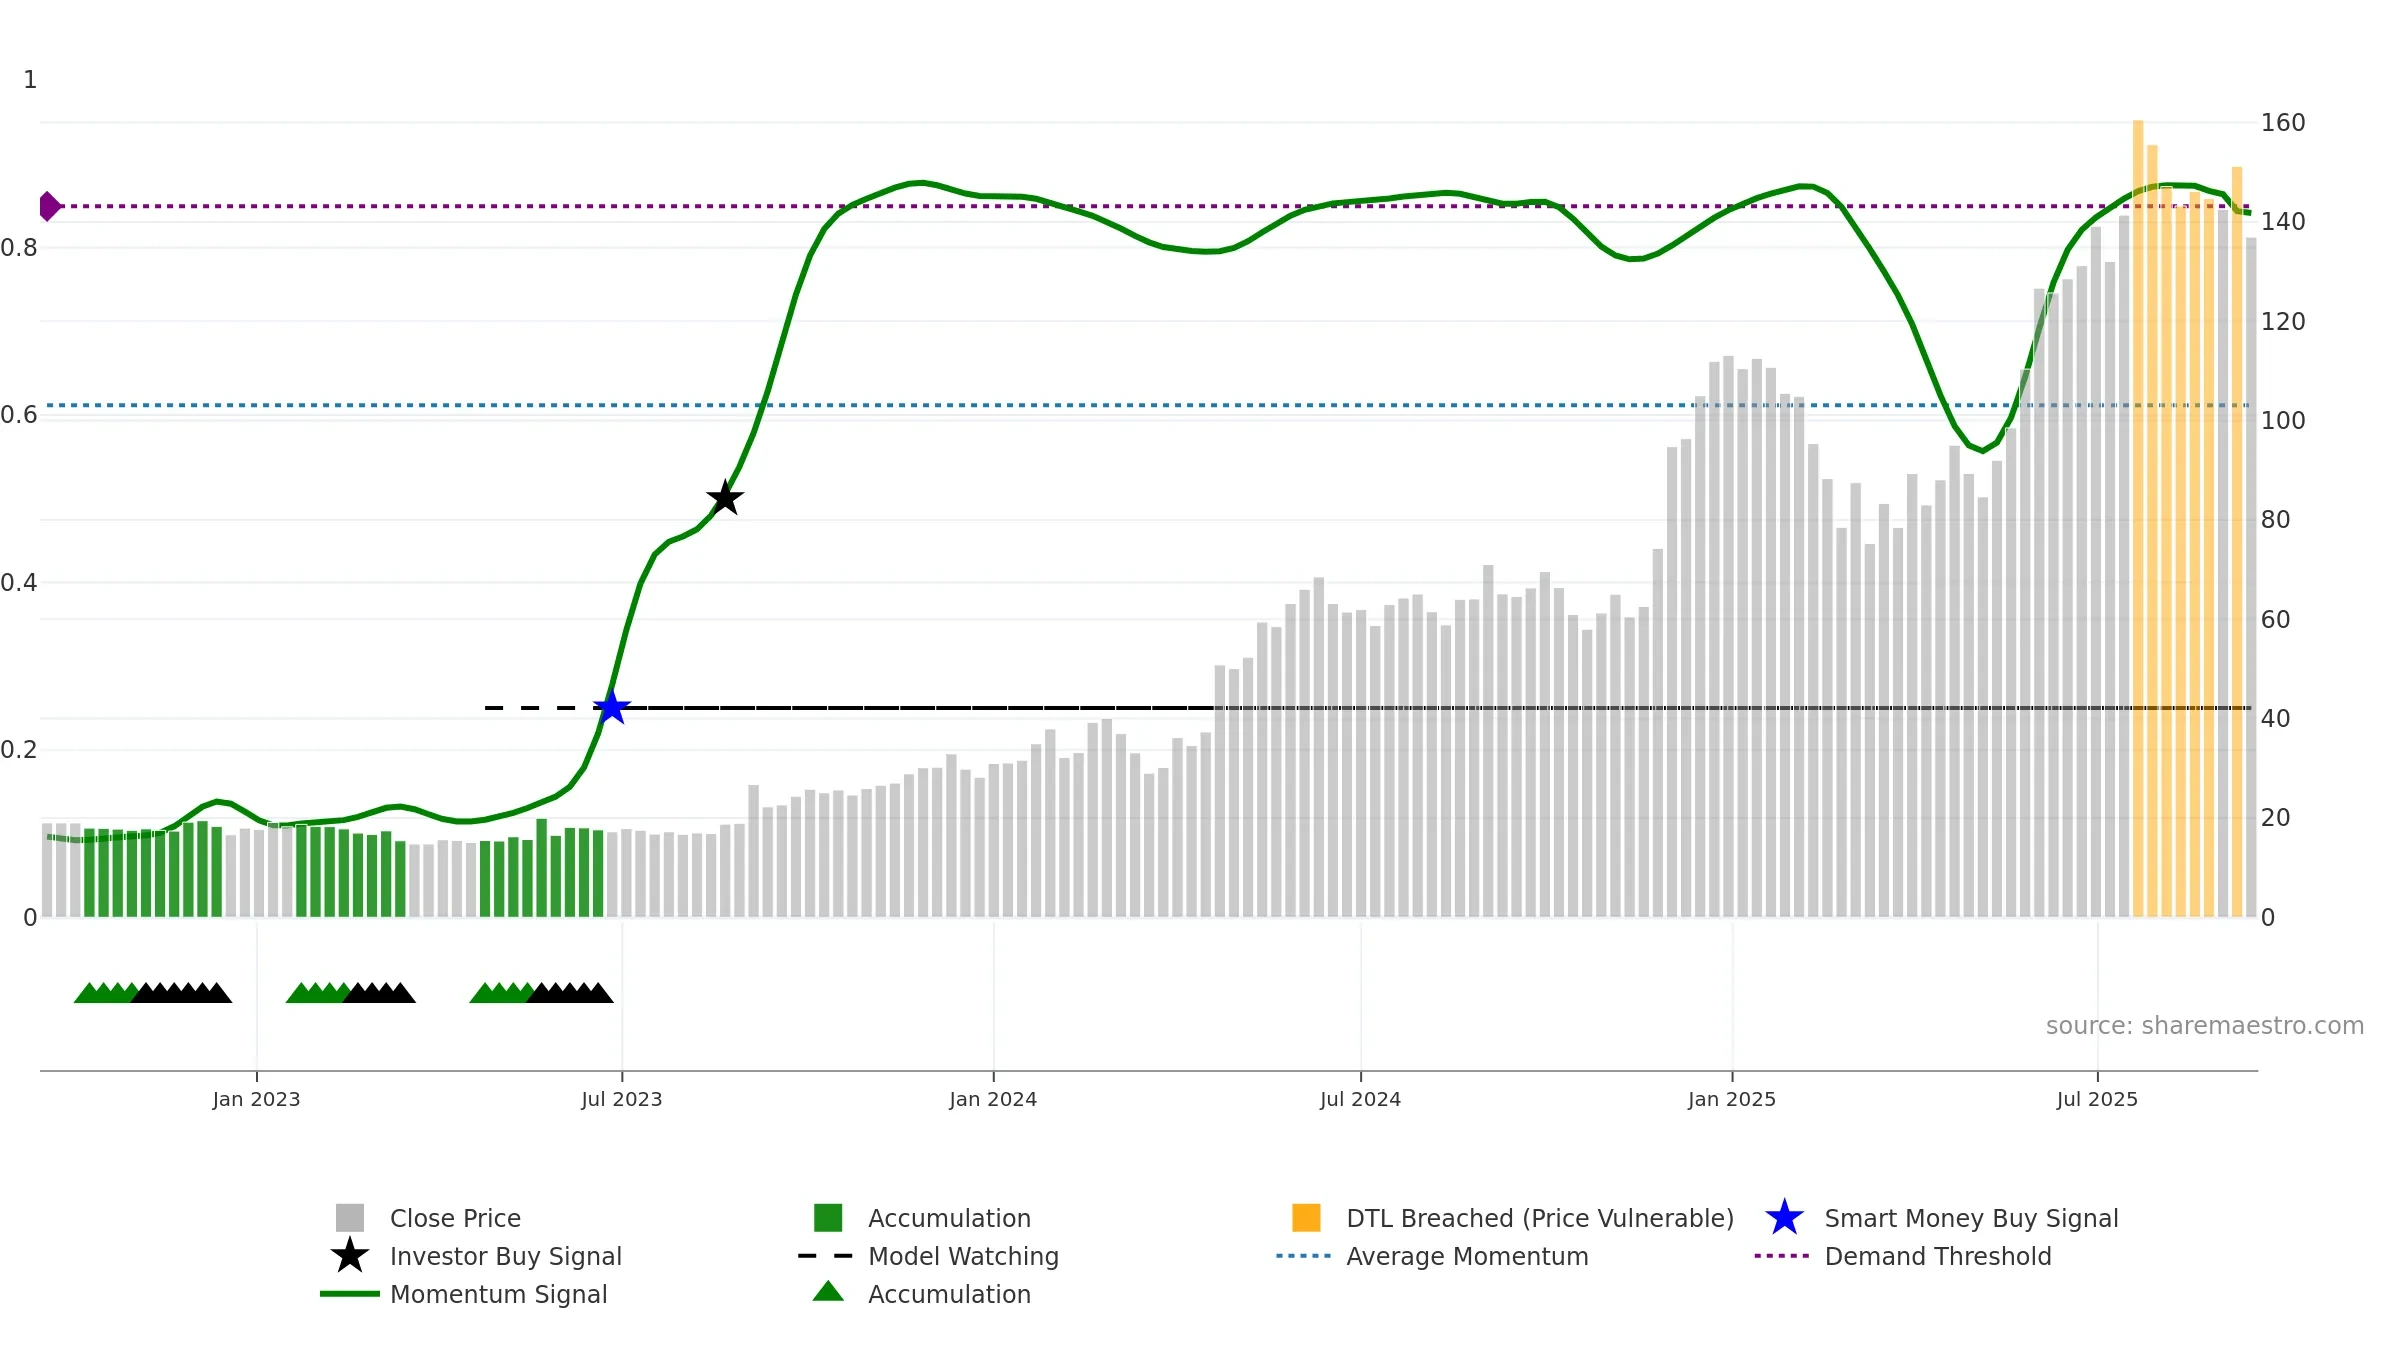
Task: Click the Jul 2024 x-axis label
Action: click(1360, 1099)
